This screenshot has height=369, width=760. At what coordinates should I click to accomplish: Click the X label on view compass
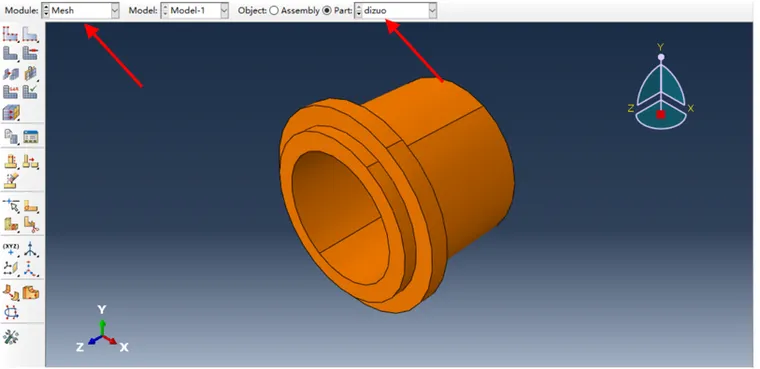pos(690,109)
